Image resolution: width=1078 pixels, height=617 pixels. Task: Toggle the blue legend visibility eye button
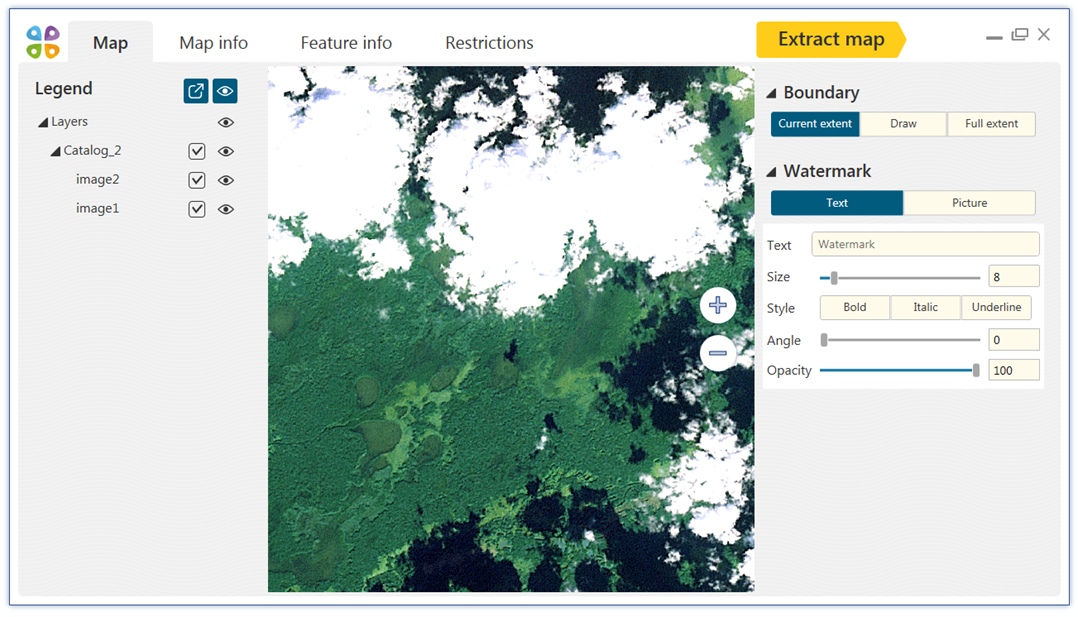[225, 91]
